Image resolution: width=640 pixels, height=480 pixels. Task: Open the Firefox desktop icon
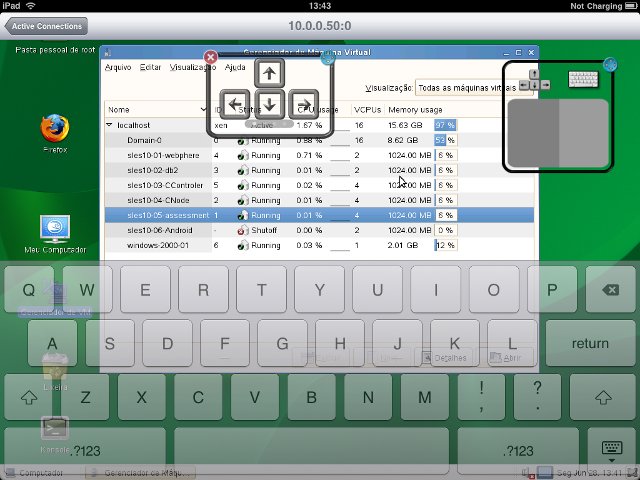coord(54,129)
